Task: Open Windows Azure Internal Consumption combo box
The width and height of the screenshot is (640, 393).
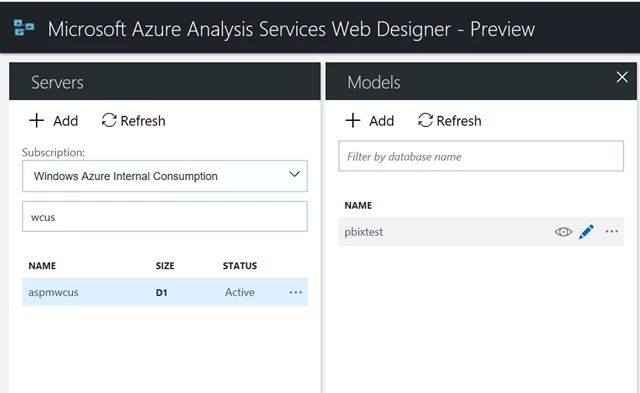Action: click(164, 176)
